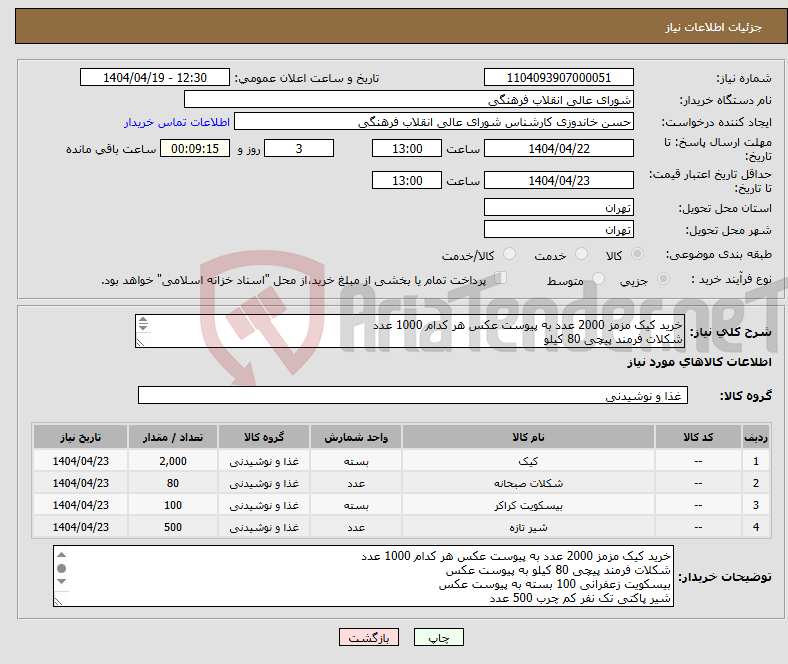
Task: Select the کالا/خدمت radio button
Action: (x=510, y=254)
